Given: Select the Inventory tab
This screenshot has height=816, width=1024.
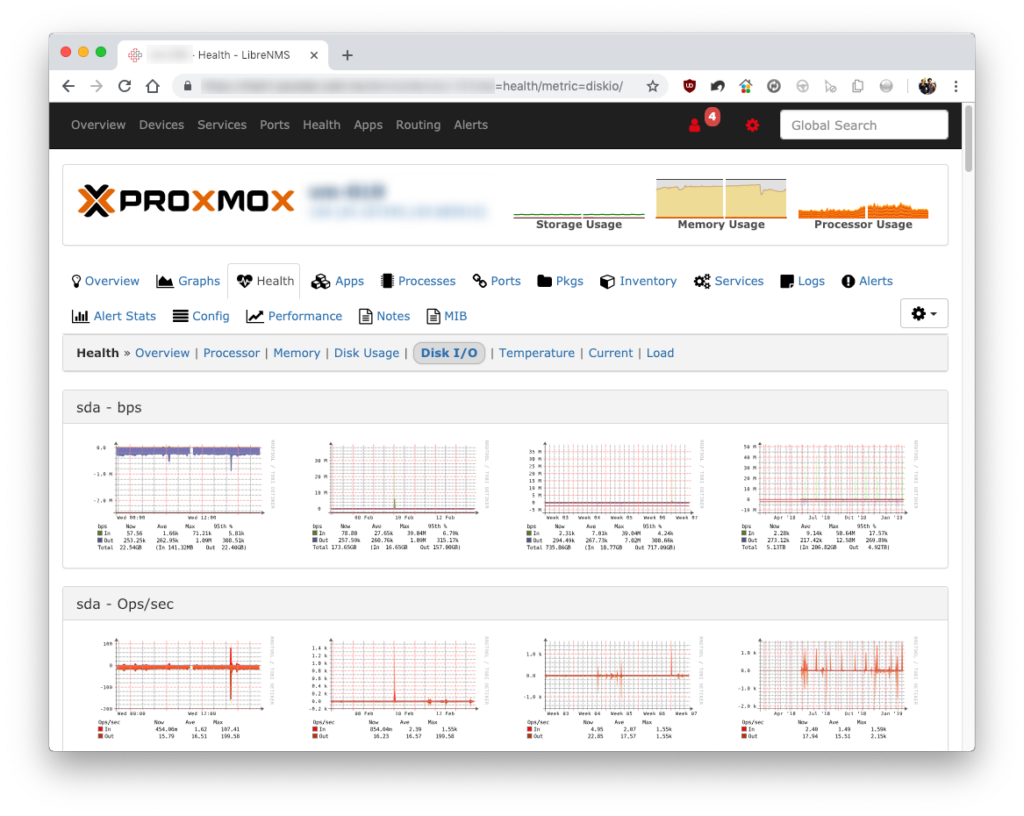Looking at the screenshot, I should [638, 281].
